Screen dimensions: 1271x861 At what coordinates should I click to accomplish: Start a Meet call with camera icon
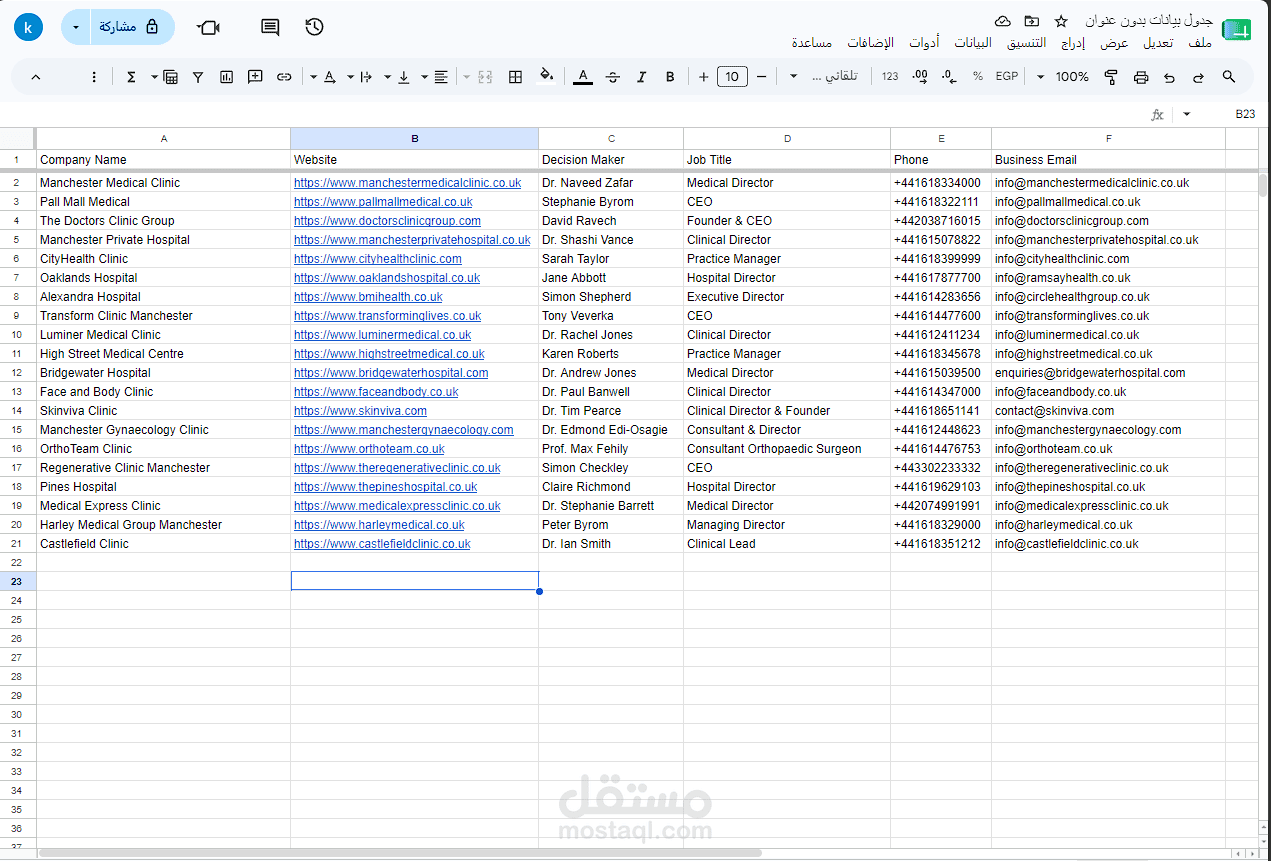tap(208, 27)
